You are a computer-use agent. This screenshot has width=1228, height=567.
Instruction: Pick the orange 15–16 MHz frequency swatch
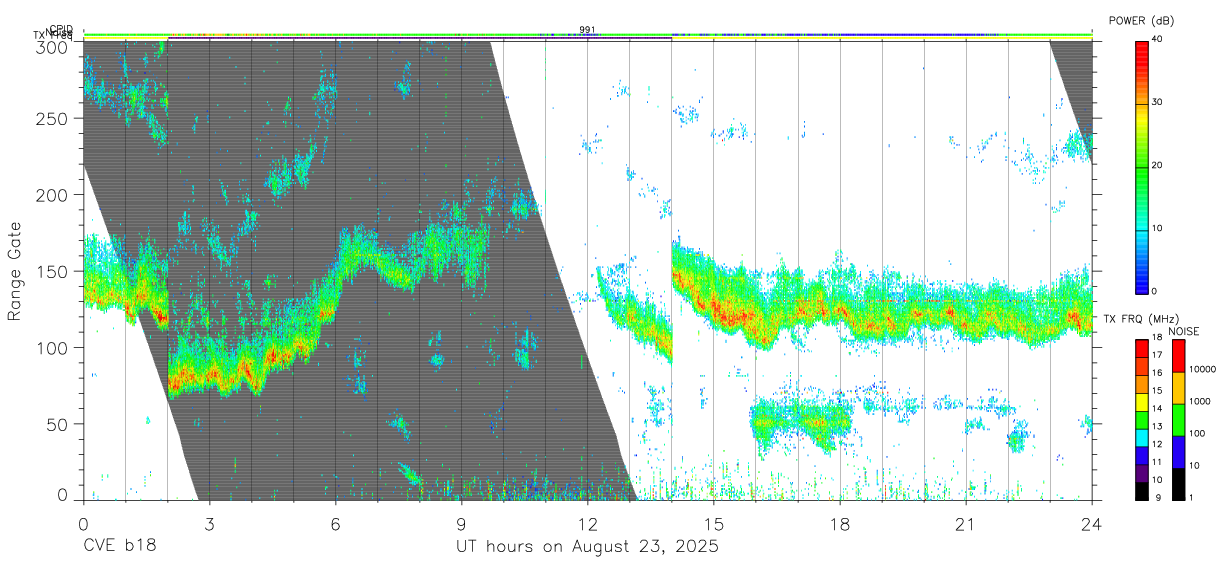(x=1140, y=382)
